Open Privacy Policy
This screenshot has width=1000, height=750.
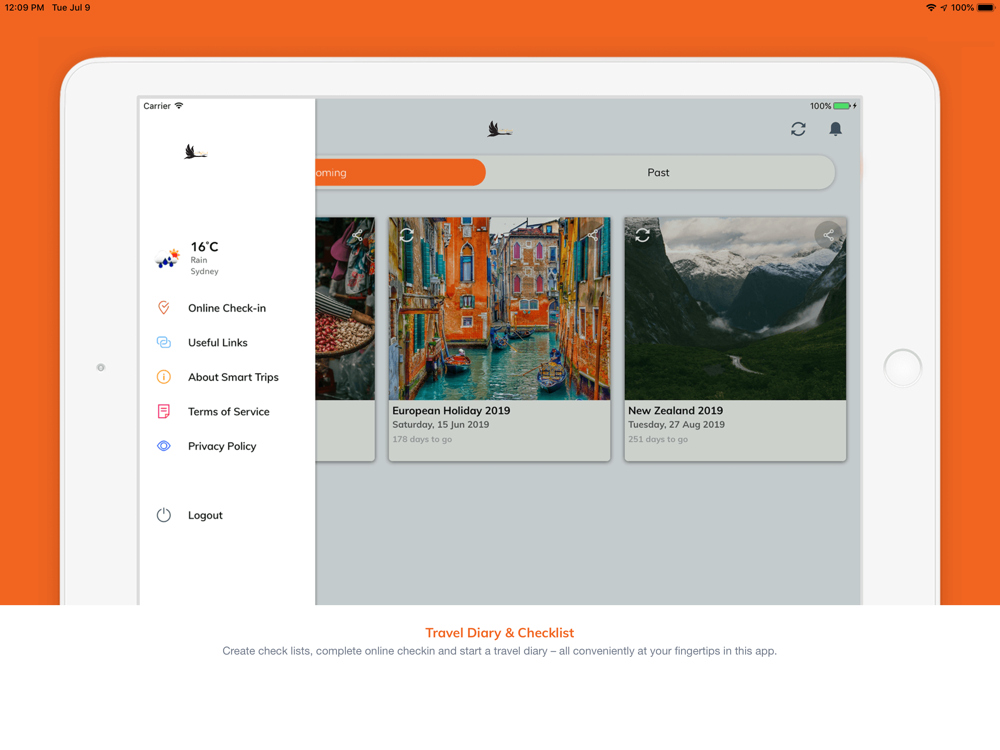tap(222, 446)
